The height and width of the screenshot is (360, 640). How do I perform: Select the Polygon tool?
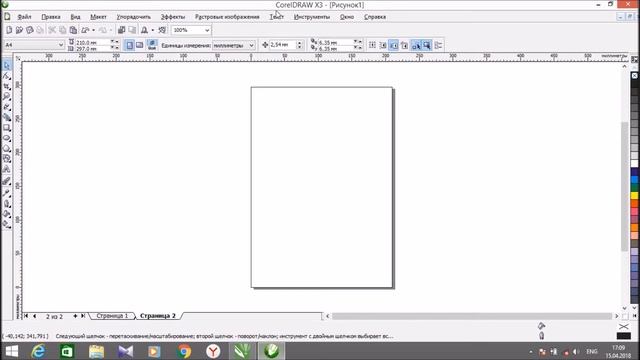[x=7, y=149]
